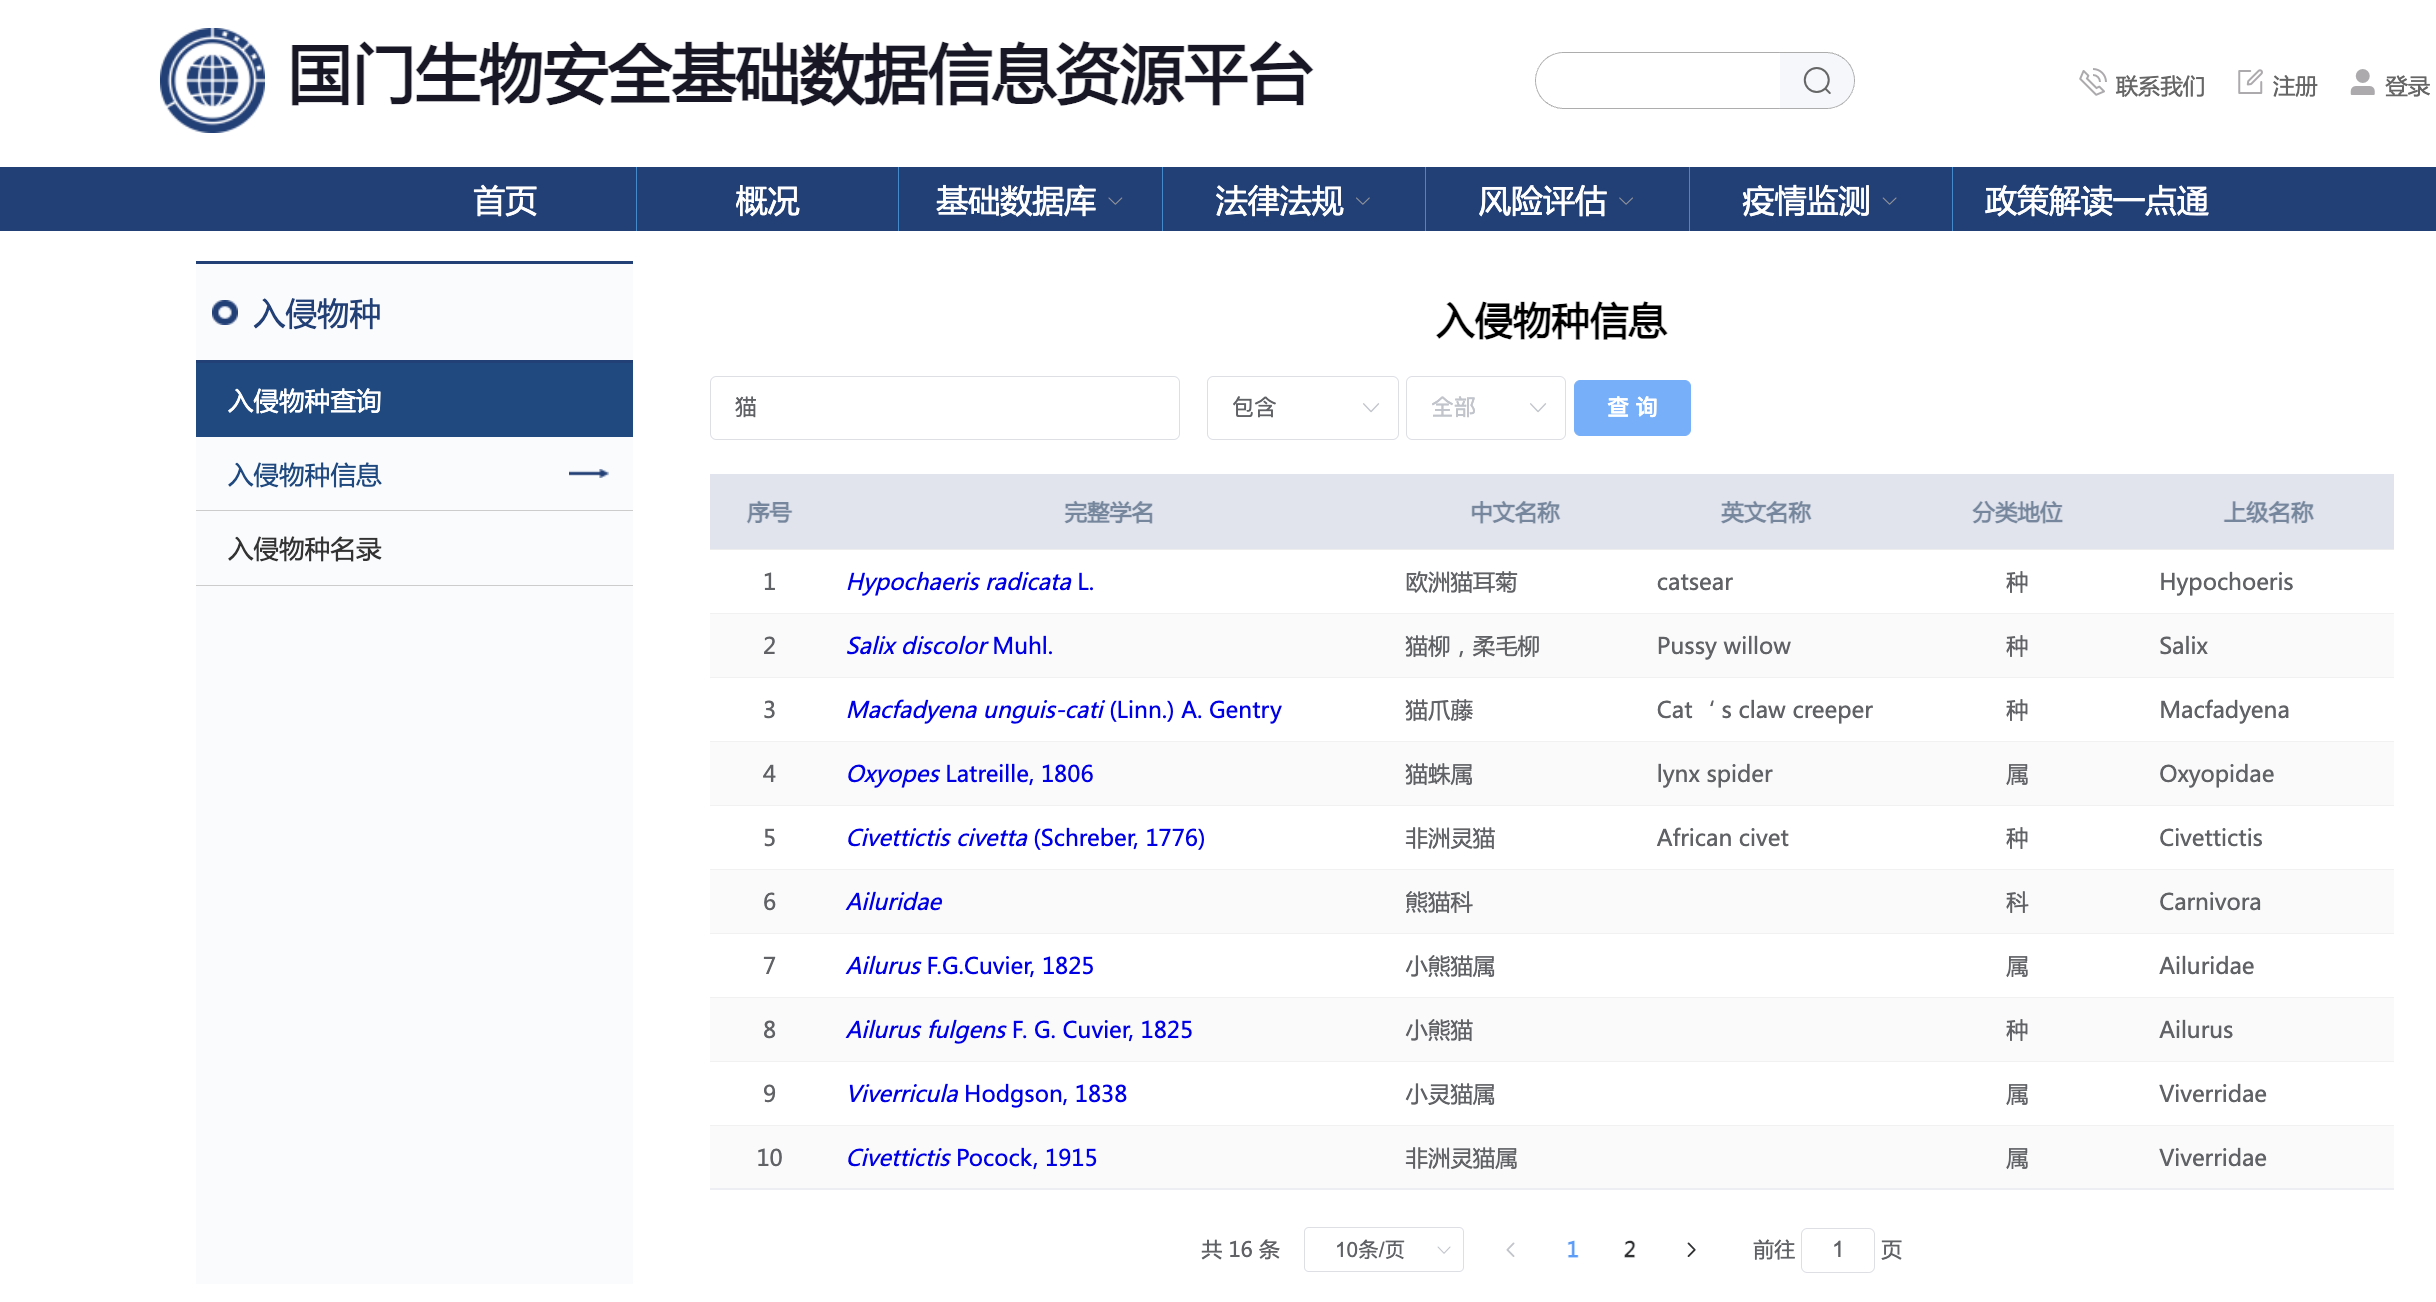Click the arrow beside 入侵物种信息
The height and width of the screenshot is (1302, 2436).
[588, 474]
